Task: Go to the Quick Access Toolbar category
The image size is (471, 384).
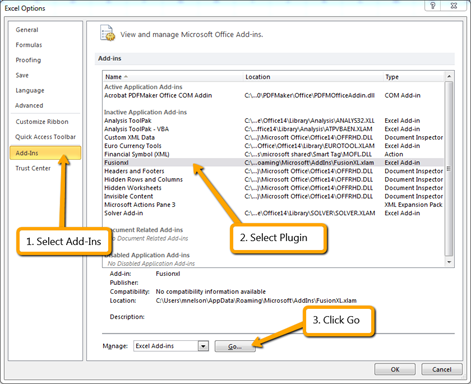Action: pos(45,137)
